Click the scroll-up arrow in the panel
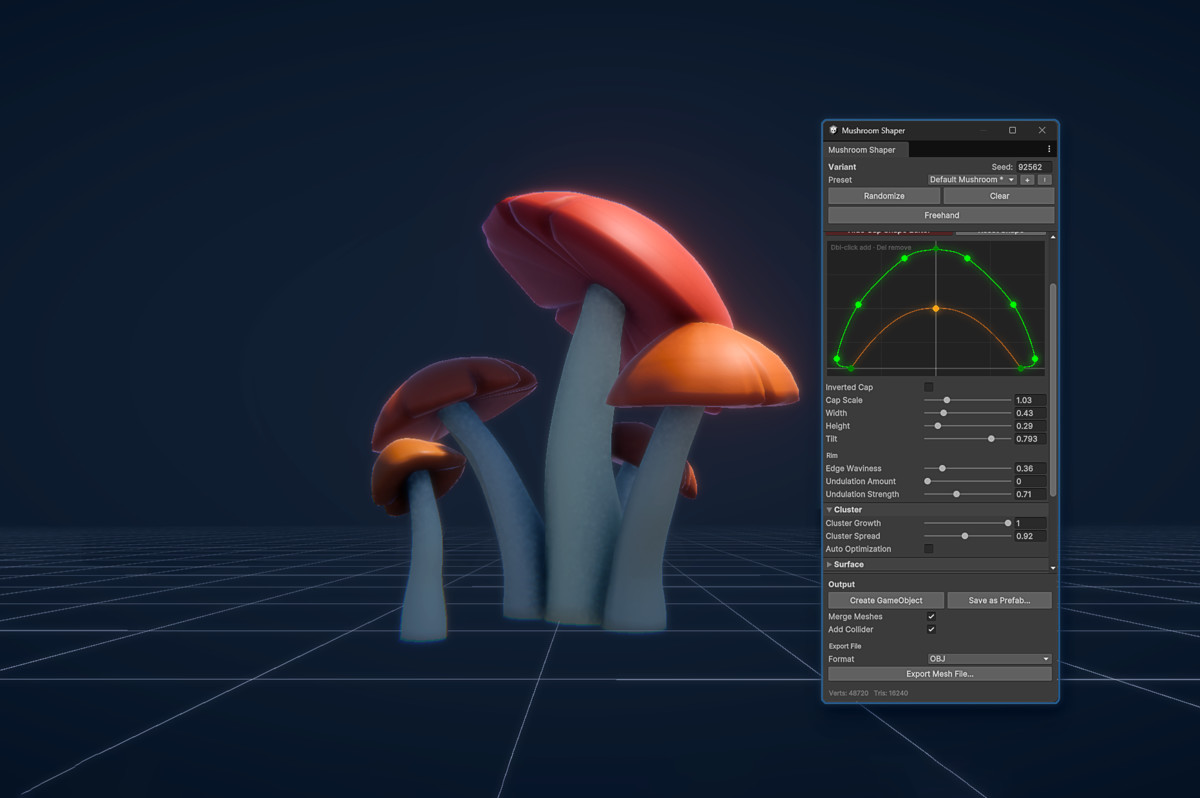Image resolution: width=1200 pixels, height=798 pixels. (x=1052, y=237)
